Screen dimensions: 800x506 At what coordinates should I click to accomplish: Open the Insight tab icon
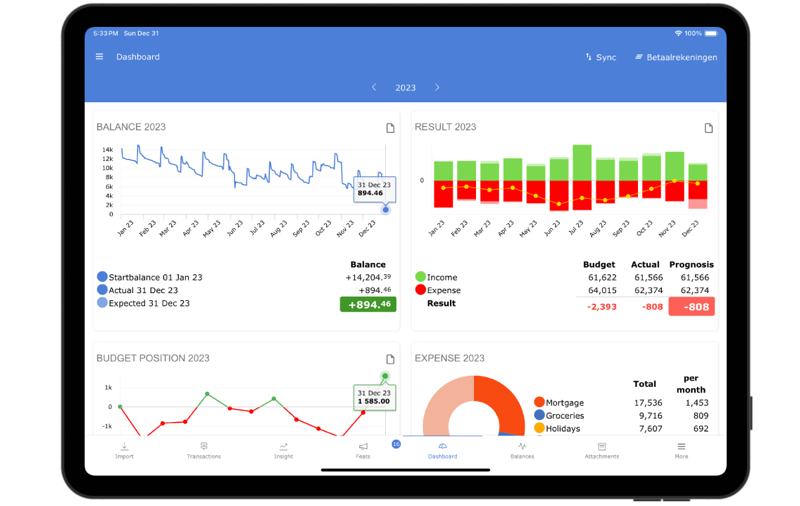[x=283, y=450]
